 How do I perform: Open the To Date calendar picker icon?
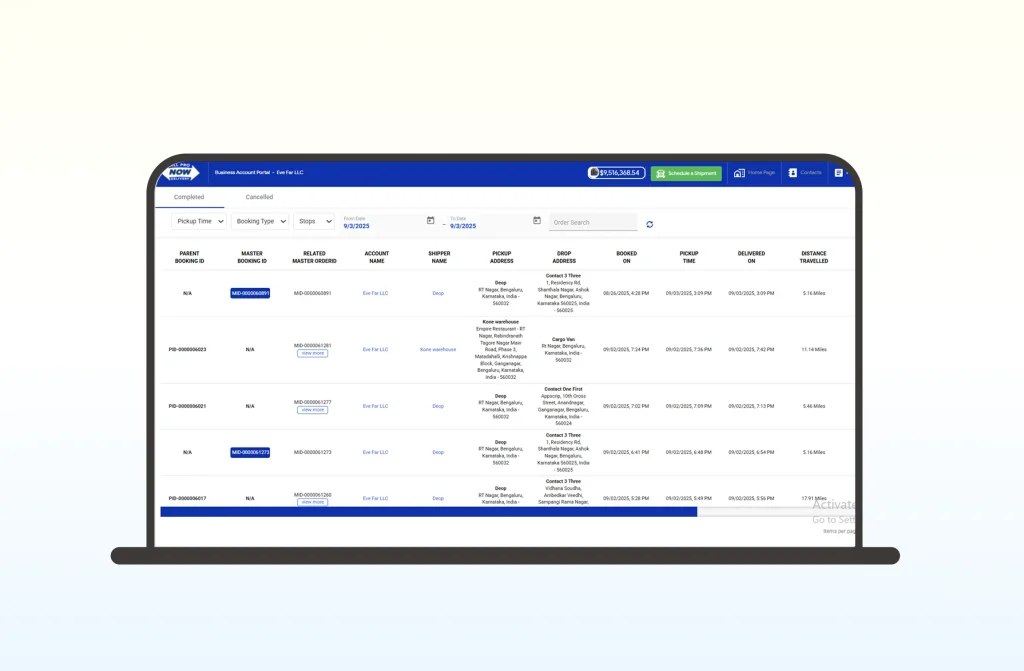click(537, 221)
